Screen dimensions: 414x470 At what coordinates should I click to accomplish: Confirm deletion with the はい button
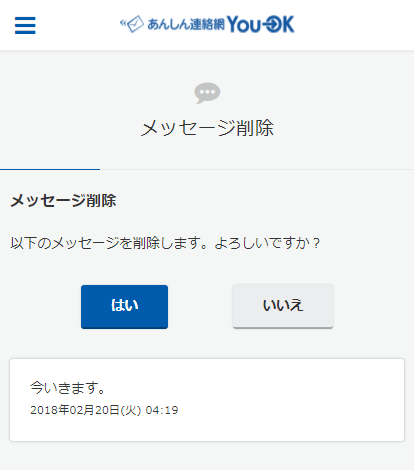tap(124, 307)
